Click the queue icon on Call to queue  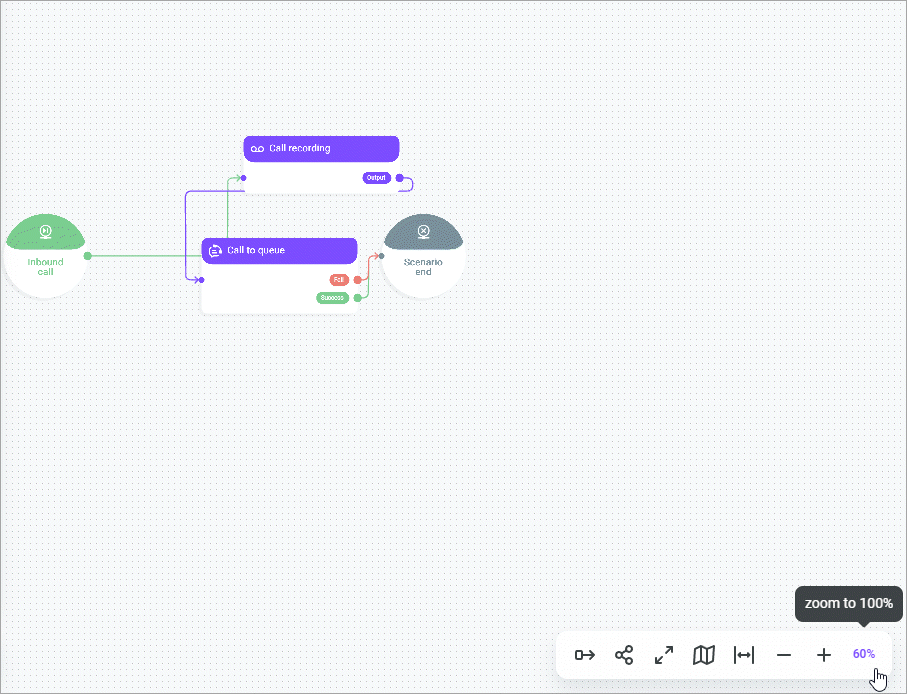click(215, 250)
